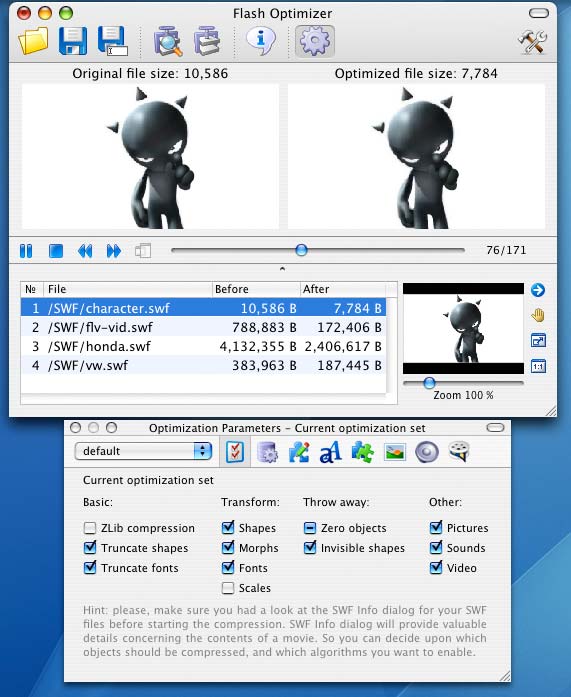Select the hand pan tool icon

[x=538, y=316]
